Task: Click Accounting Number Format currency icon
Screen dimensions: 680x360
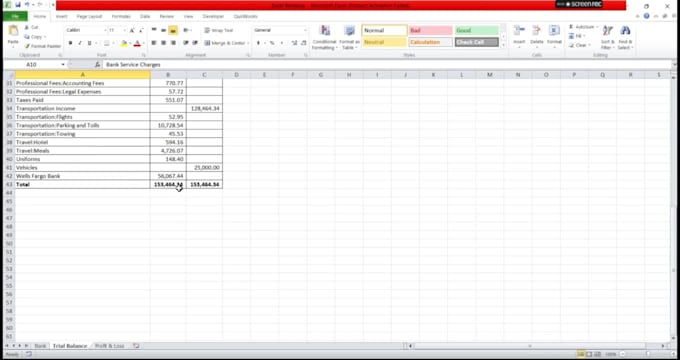Action: pos(258,43)
